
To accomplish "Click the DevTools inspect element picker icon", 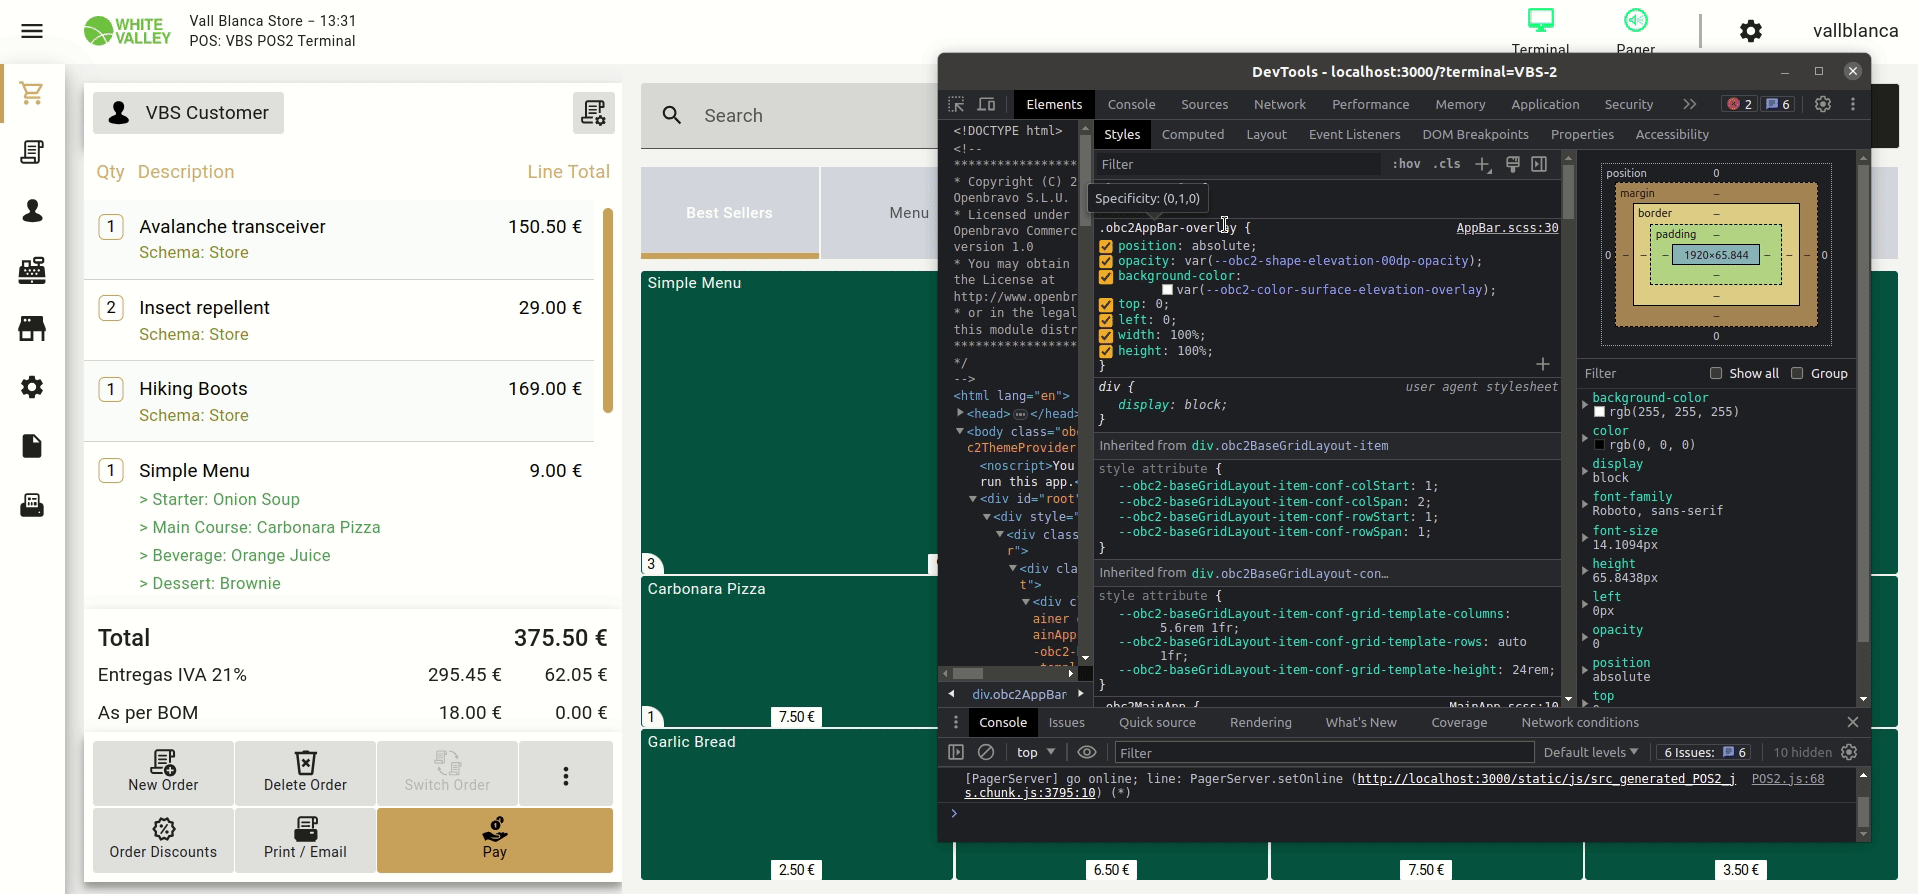I will coord(956,104).
